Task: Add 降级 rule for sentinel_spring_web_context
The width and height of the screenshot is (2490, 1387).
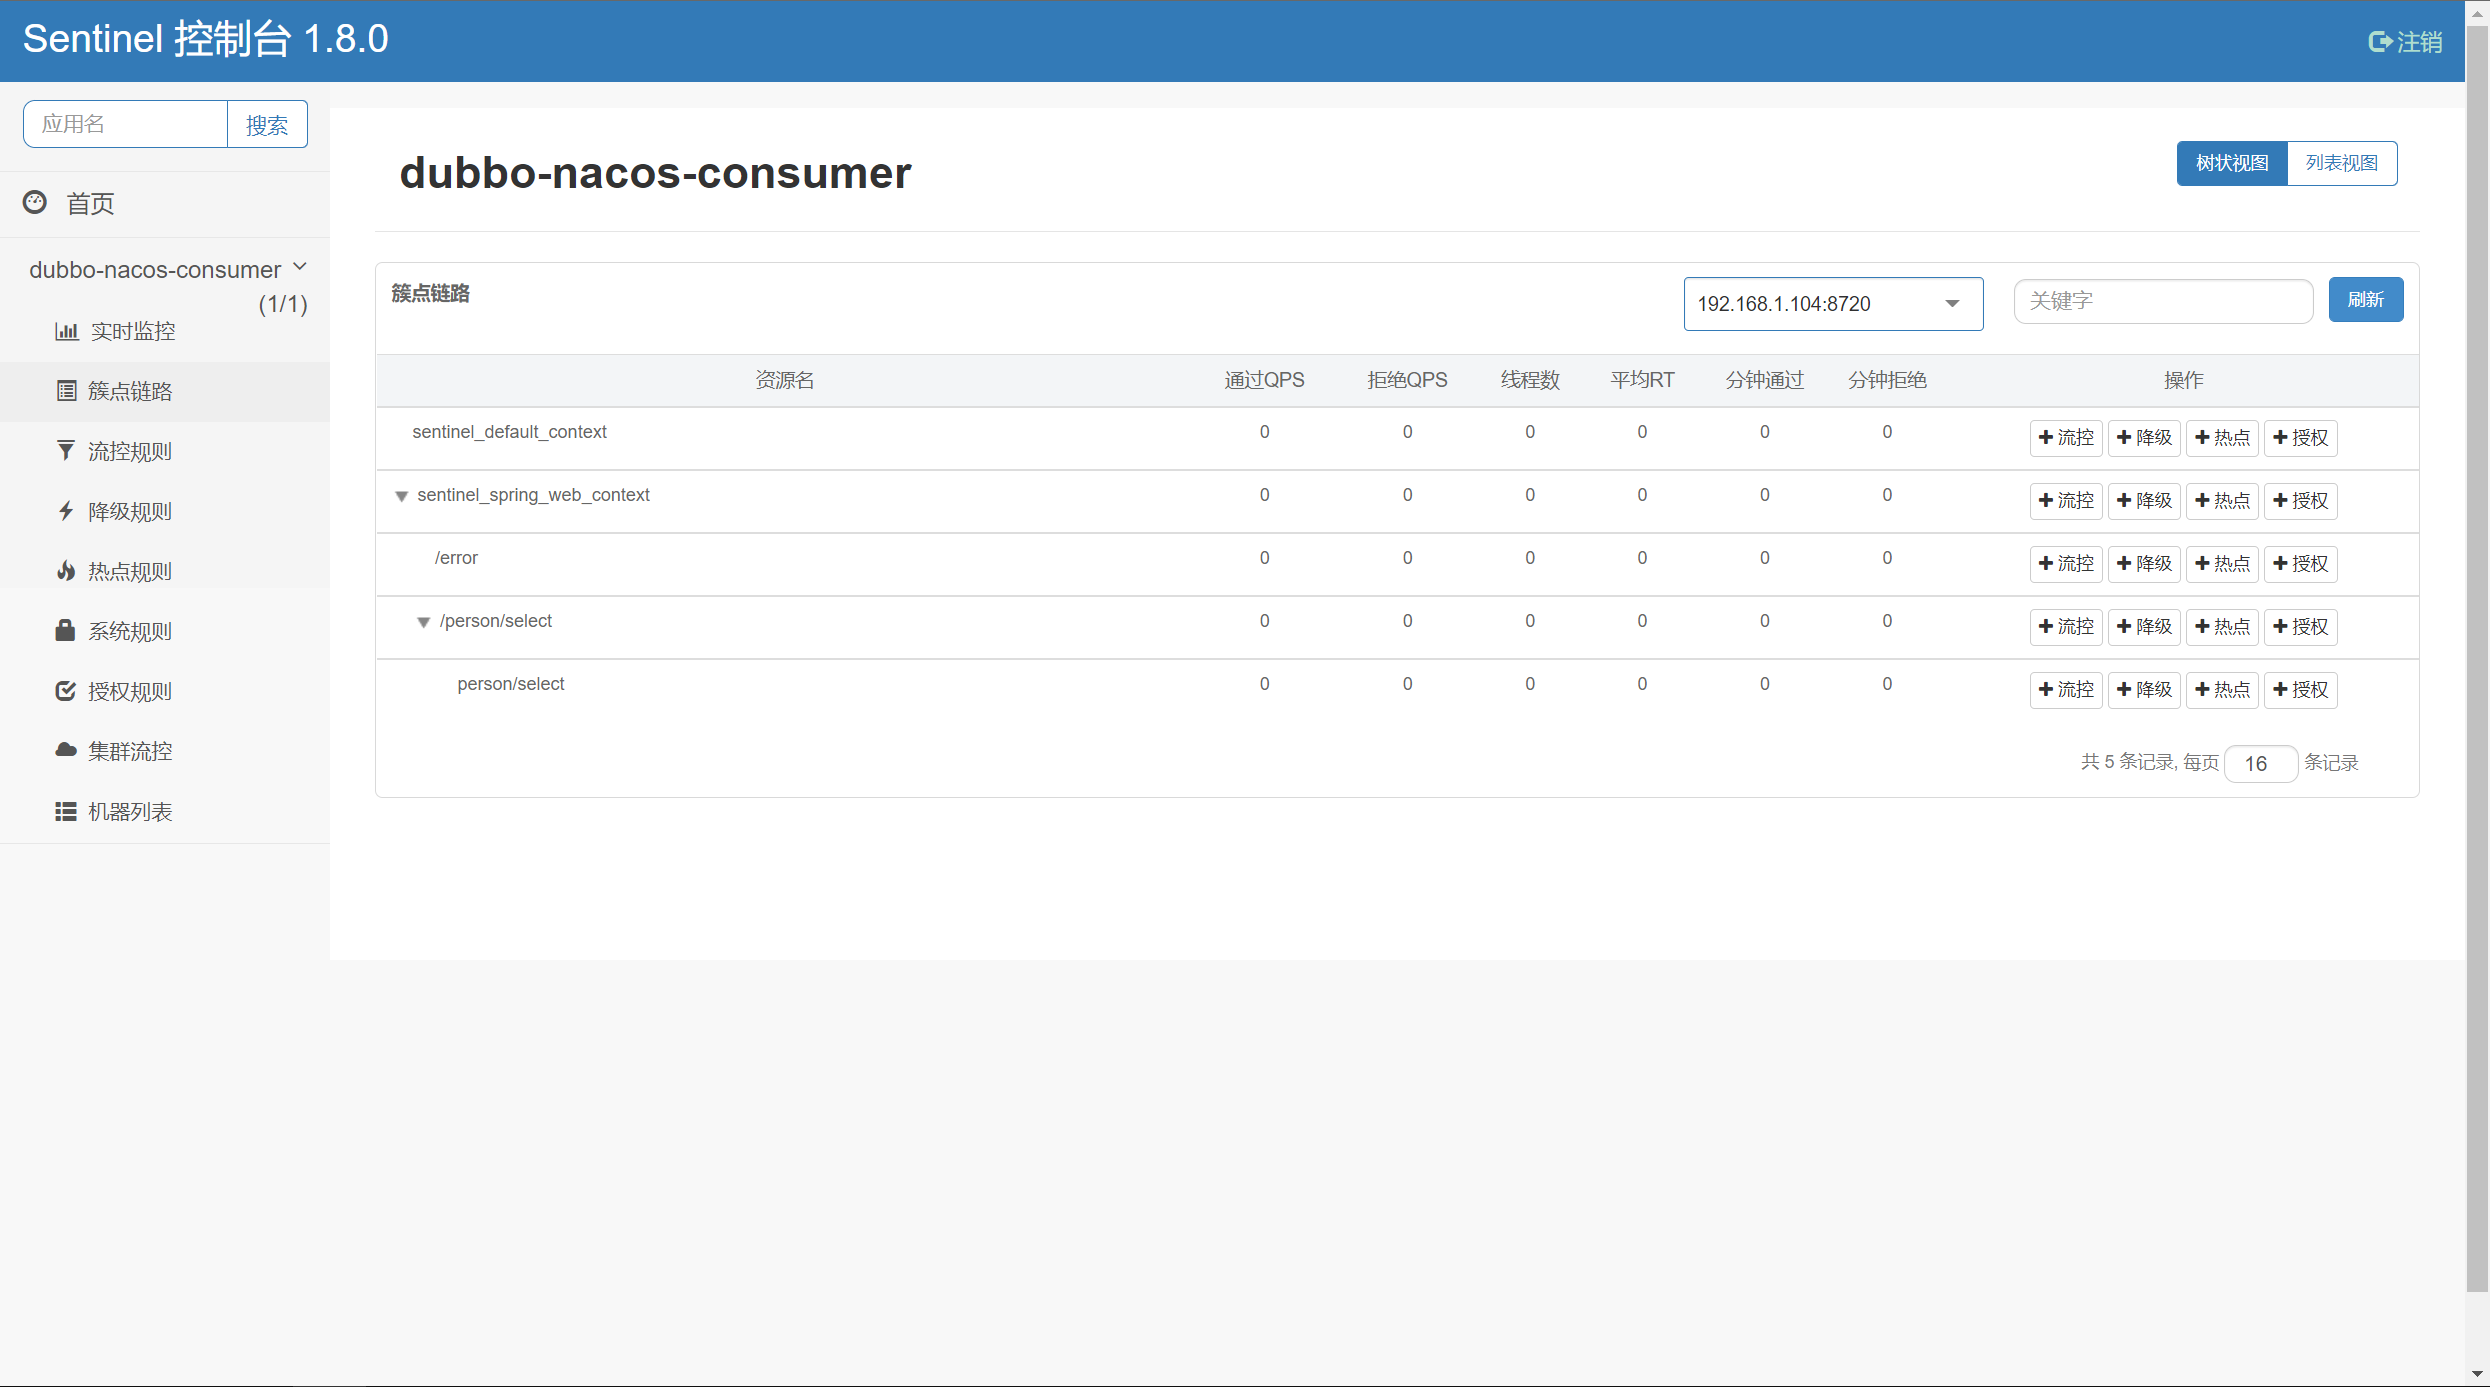Action: [2144, 501]
